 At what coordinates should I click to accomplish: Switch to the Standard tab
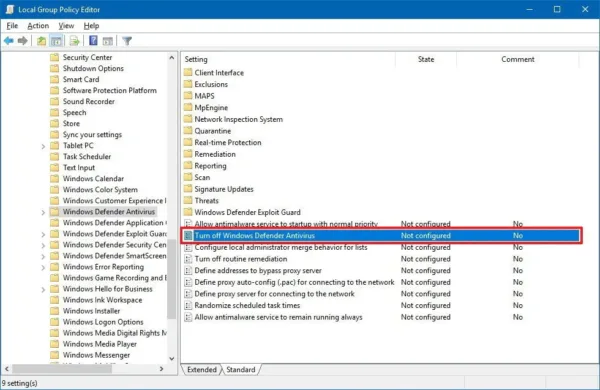[241, 370]
